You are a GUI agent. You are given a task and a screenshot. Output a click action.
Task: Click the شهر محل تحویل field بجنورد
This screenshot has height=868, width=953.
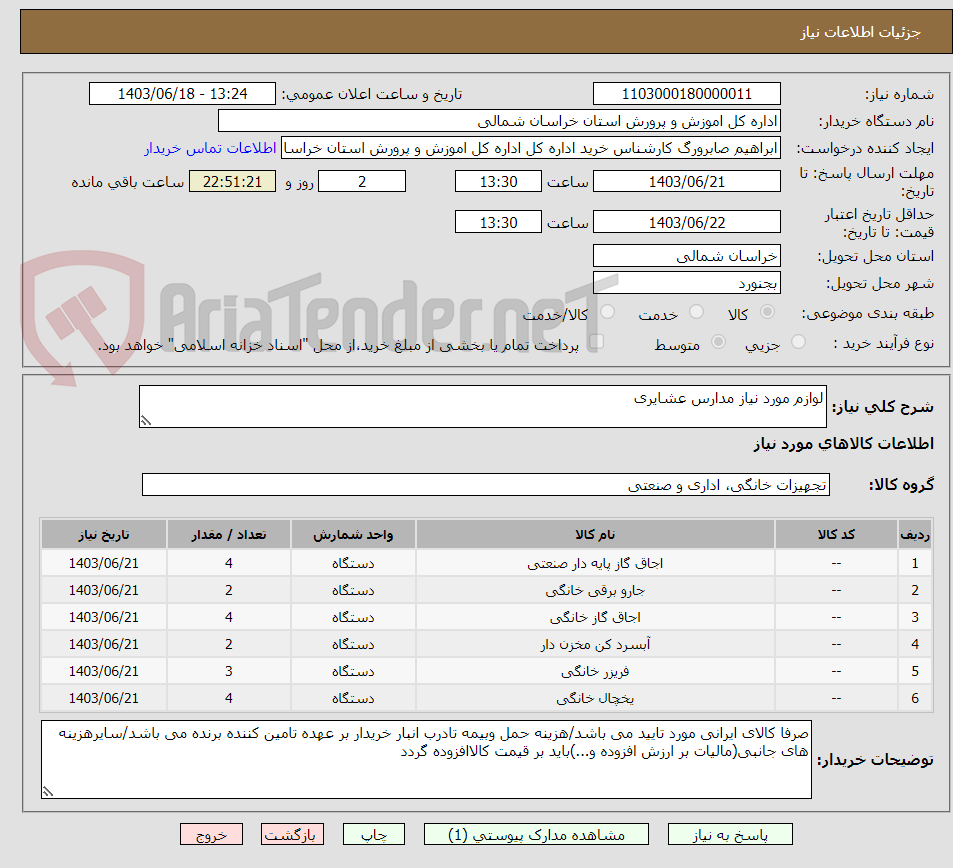pyautogui.click(x=687, y=283)
